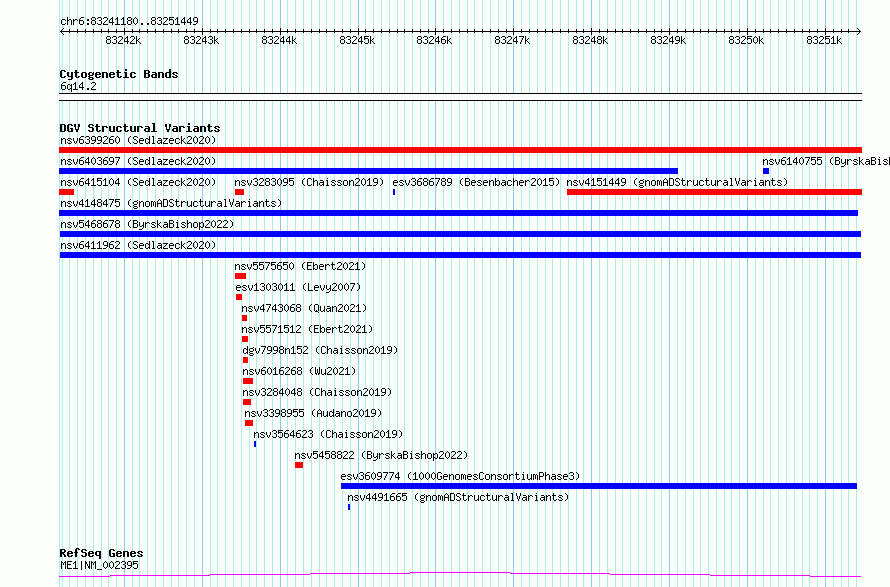Click the nsv3398955 (Audano2019) red block
Image resolution: width=890 pixels, height=587 pixels.
point(249,423)
